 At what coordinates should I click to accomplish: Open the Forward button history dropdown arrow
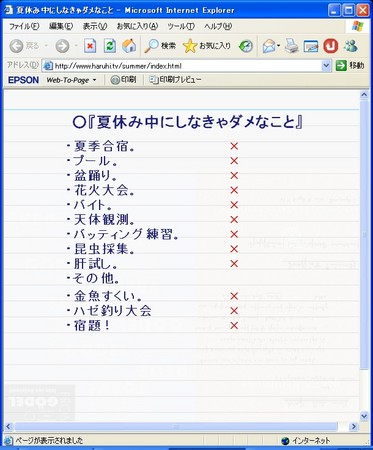tap(76, 46)
